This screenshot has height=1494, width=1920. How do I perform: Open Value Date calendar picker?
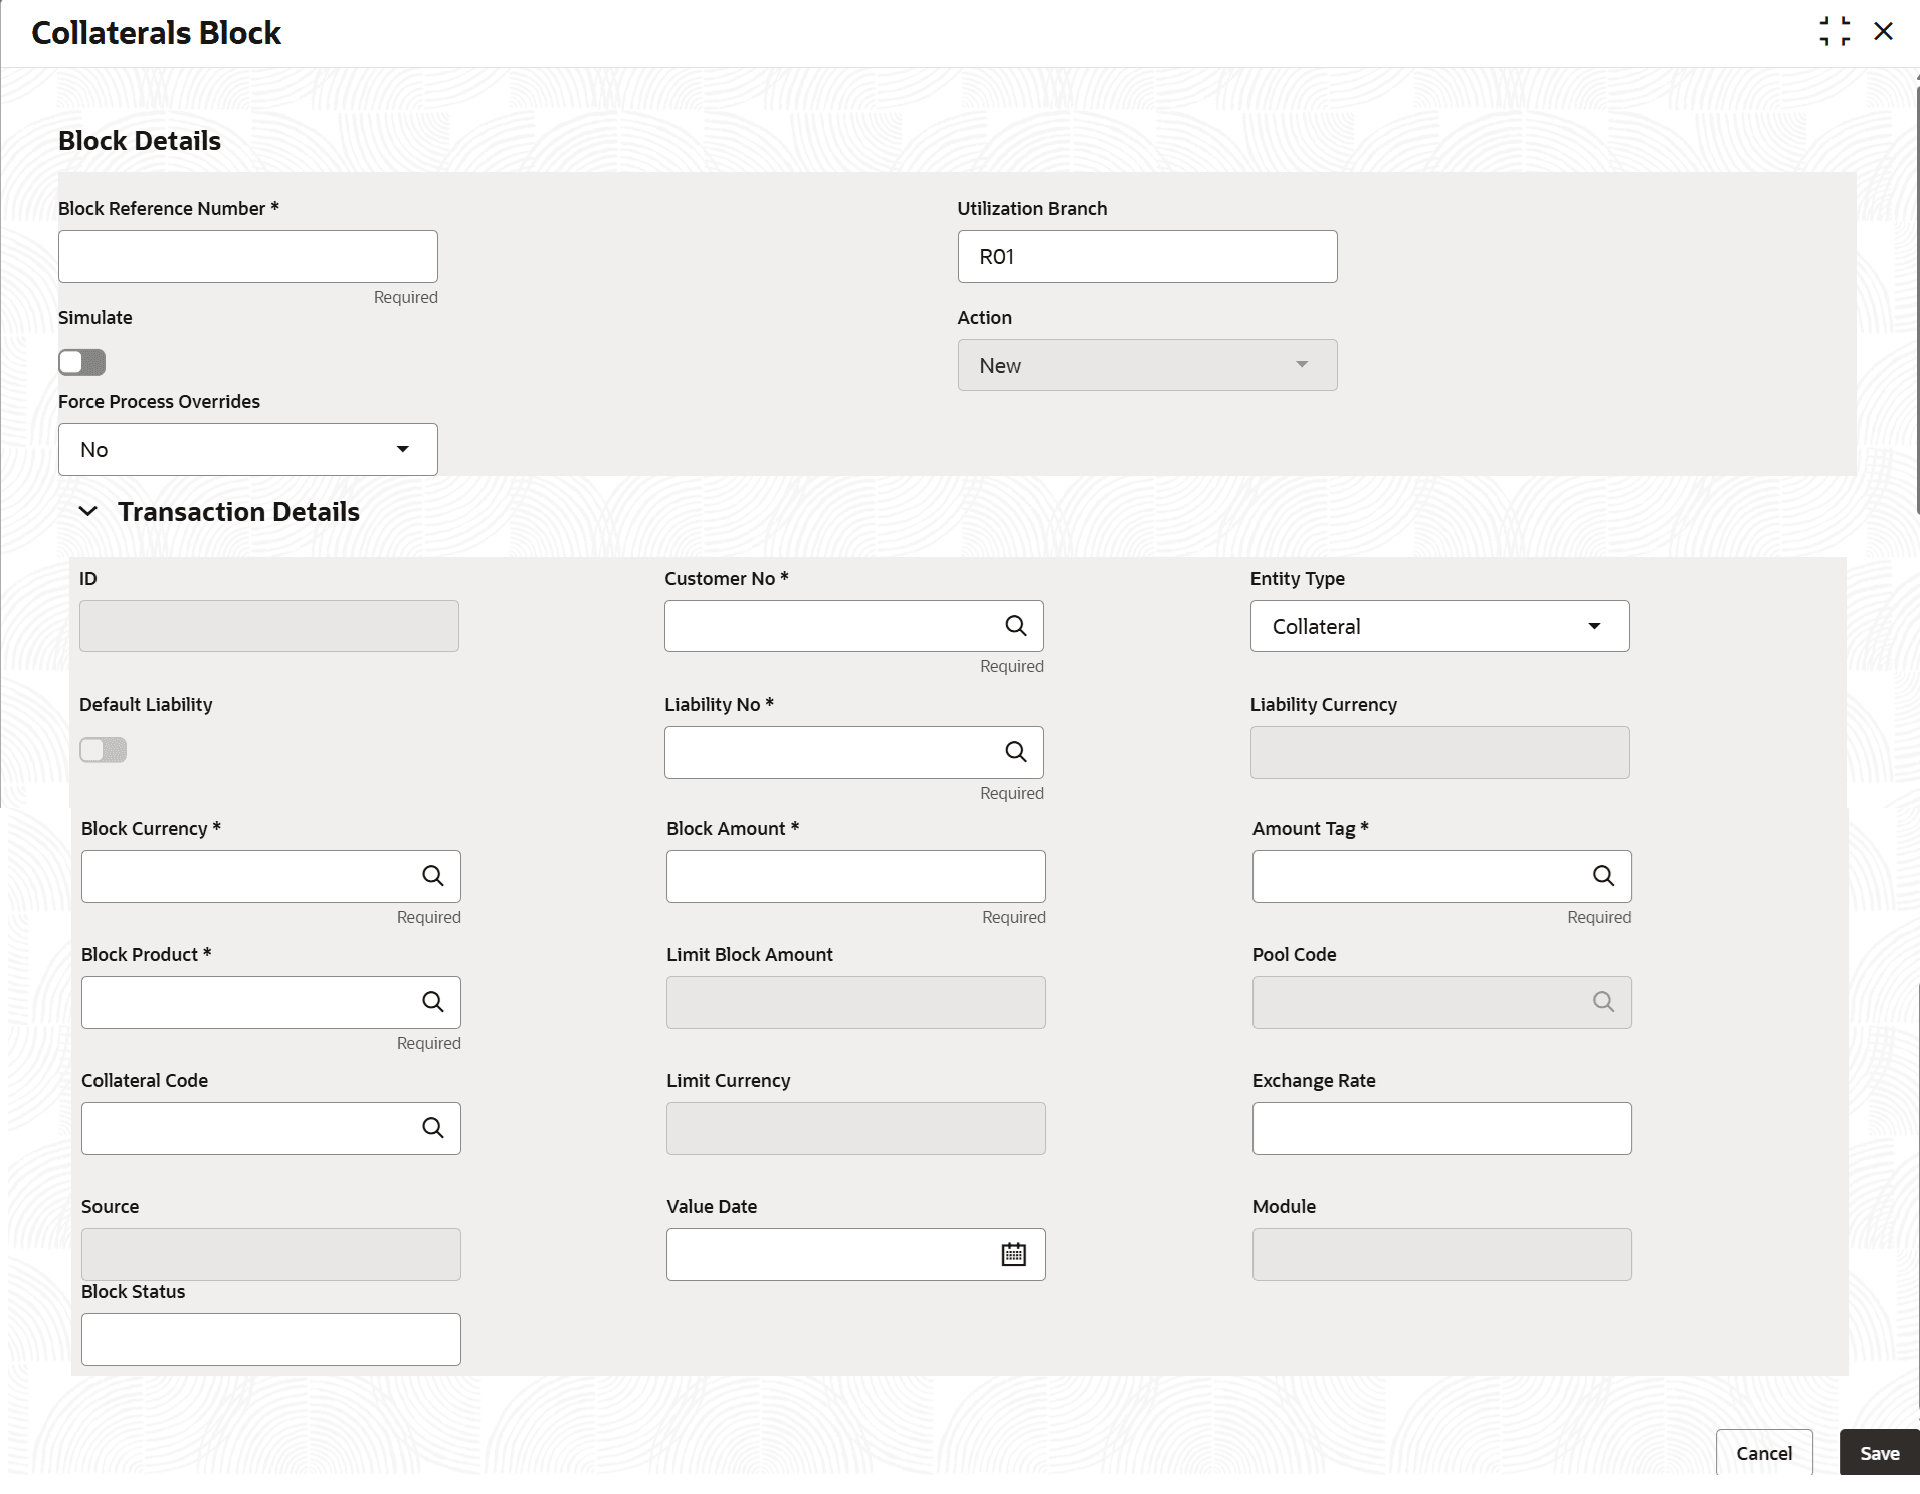pos(1013,1254)
